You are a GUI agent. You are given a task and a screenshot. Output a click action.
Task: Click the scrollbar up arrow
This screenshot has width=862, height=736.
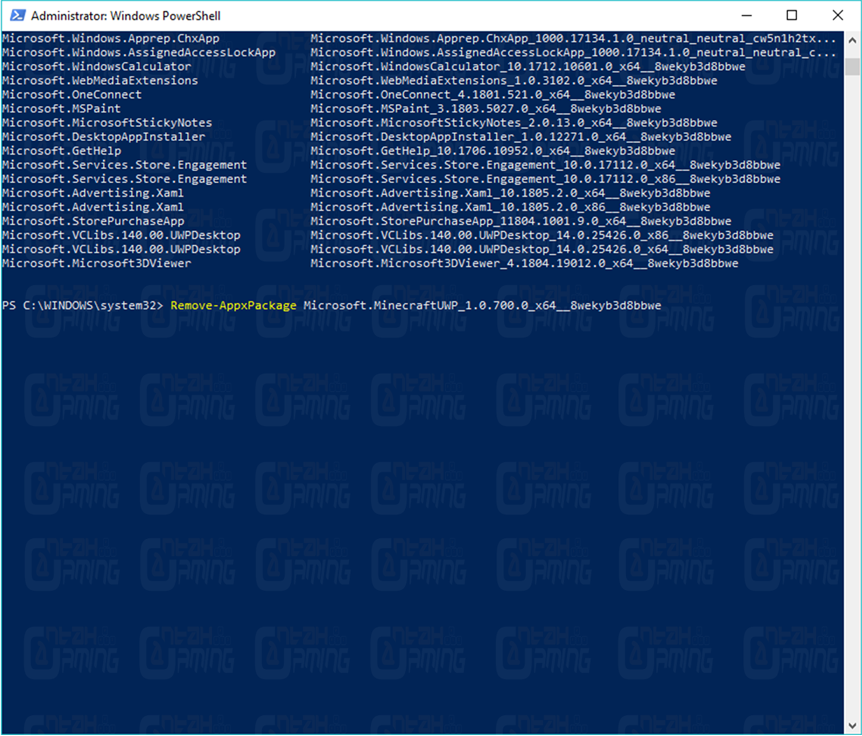(x=852, y=40)
